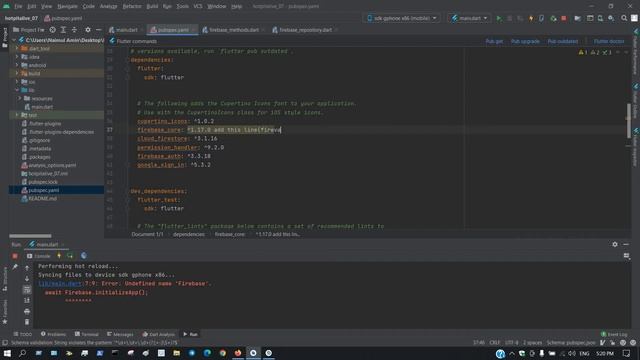Screen dimensions: 640x360
Task: Open the Refactor menu
Action: pyautogui.click(x=132, y=7)
